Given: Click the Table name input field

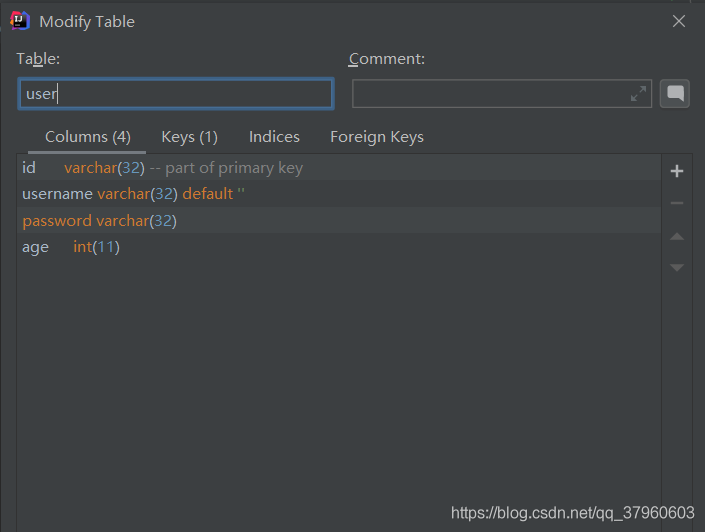Looking at the screenshot, I should (x=176, y=94).
